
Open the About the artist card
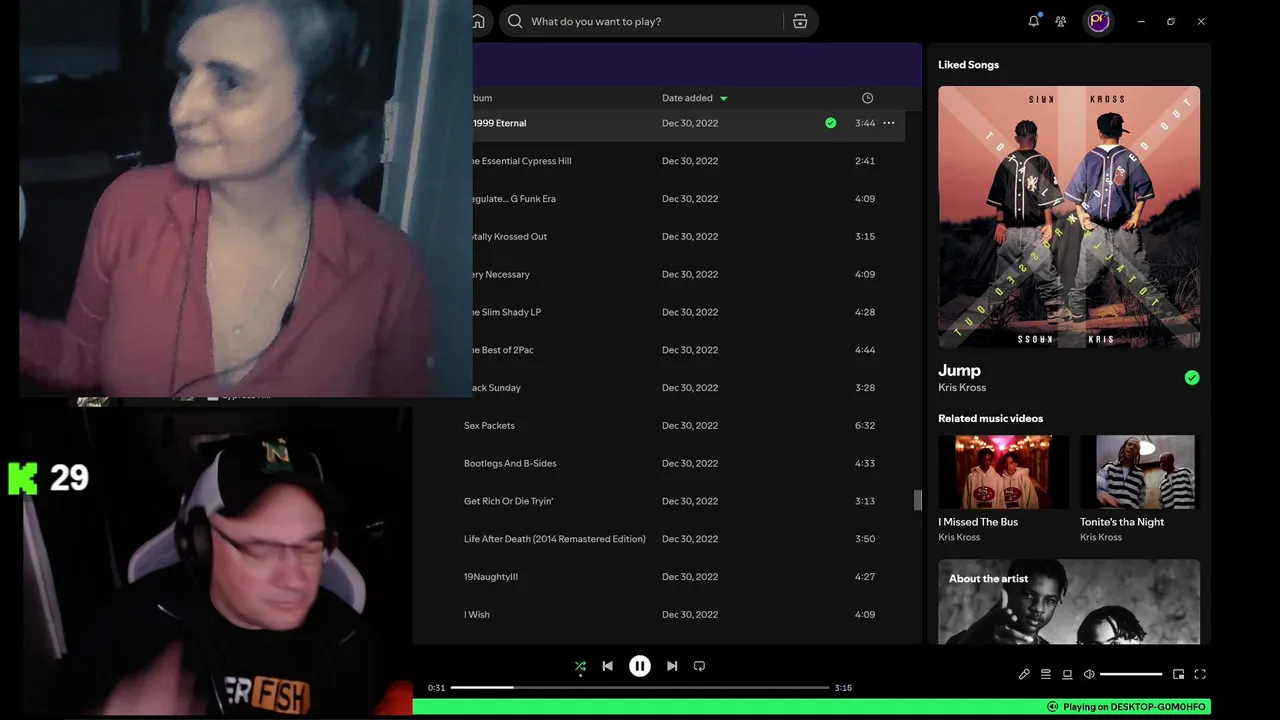[1069, 602]
